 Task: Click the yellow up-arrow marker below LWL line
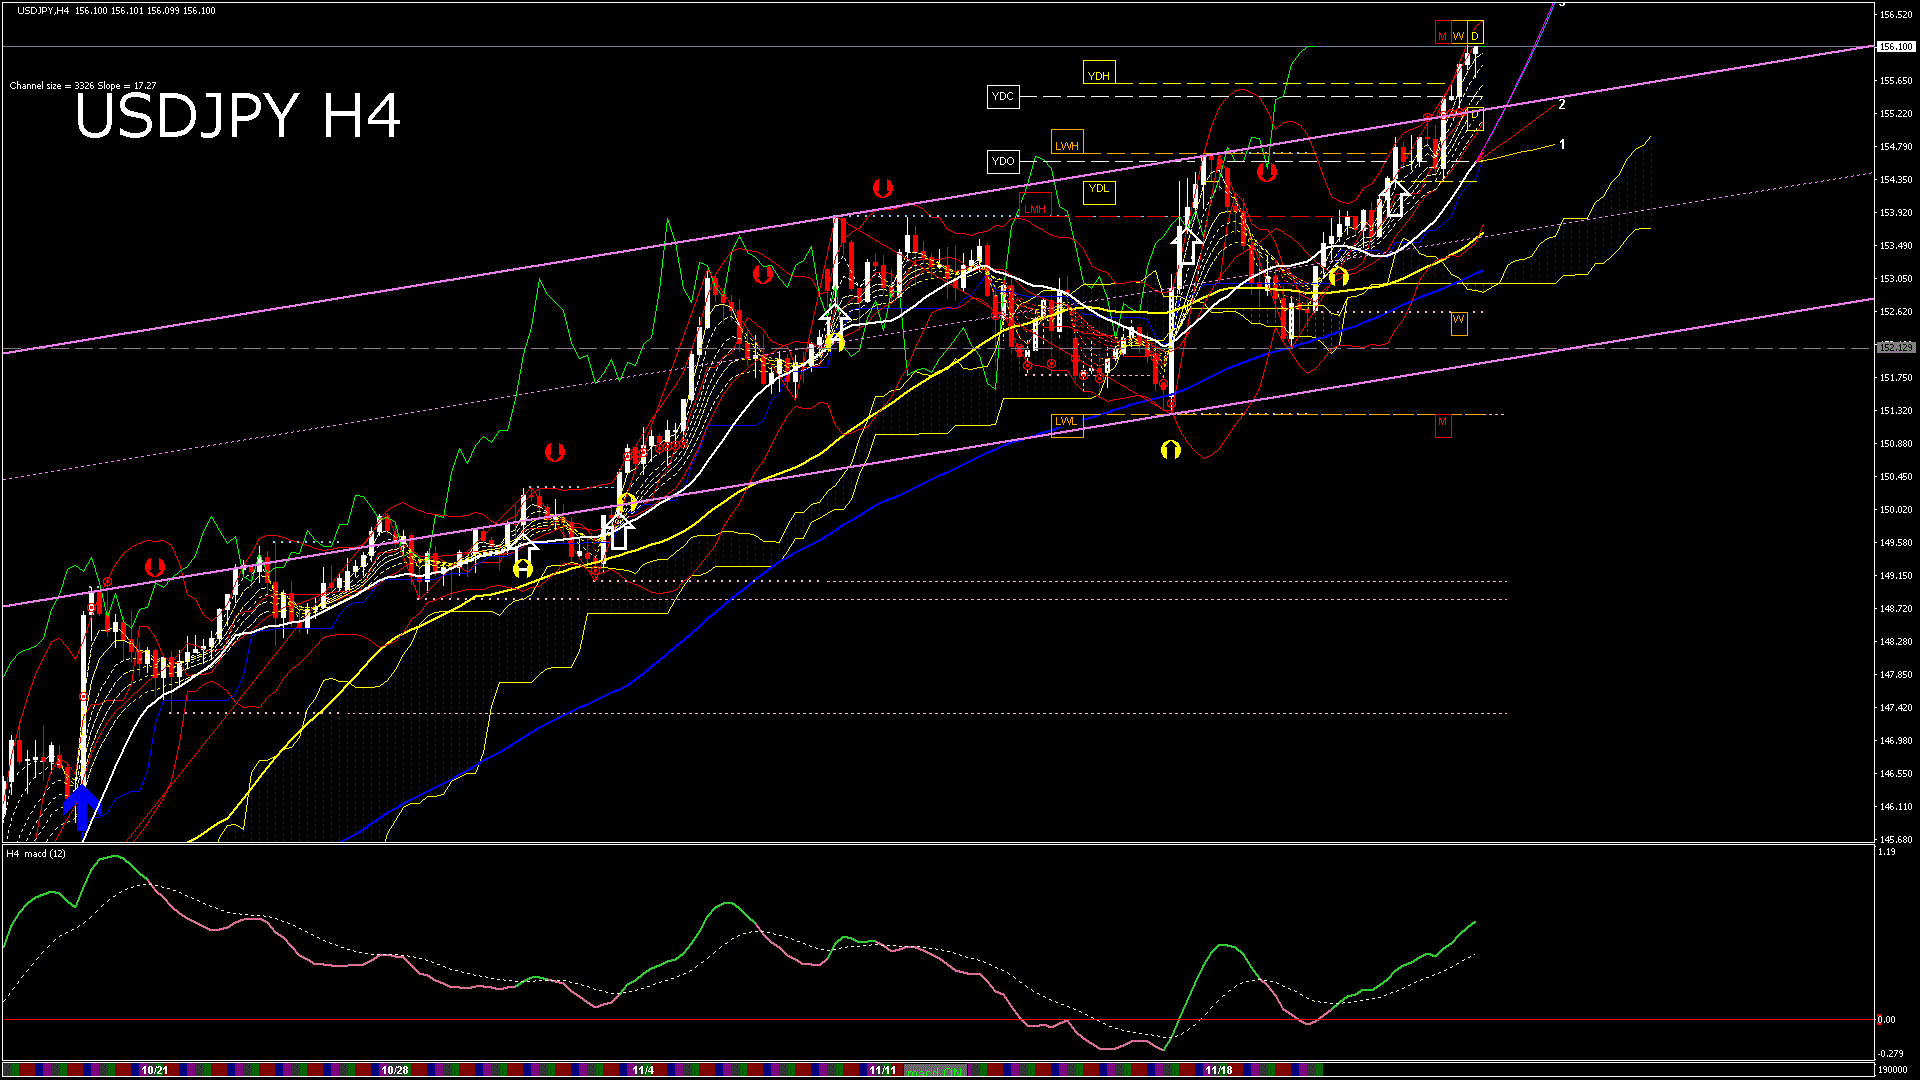(1170, 450)
